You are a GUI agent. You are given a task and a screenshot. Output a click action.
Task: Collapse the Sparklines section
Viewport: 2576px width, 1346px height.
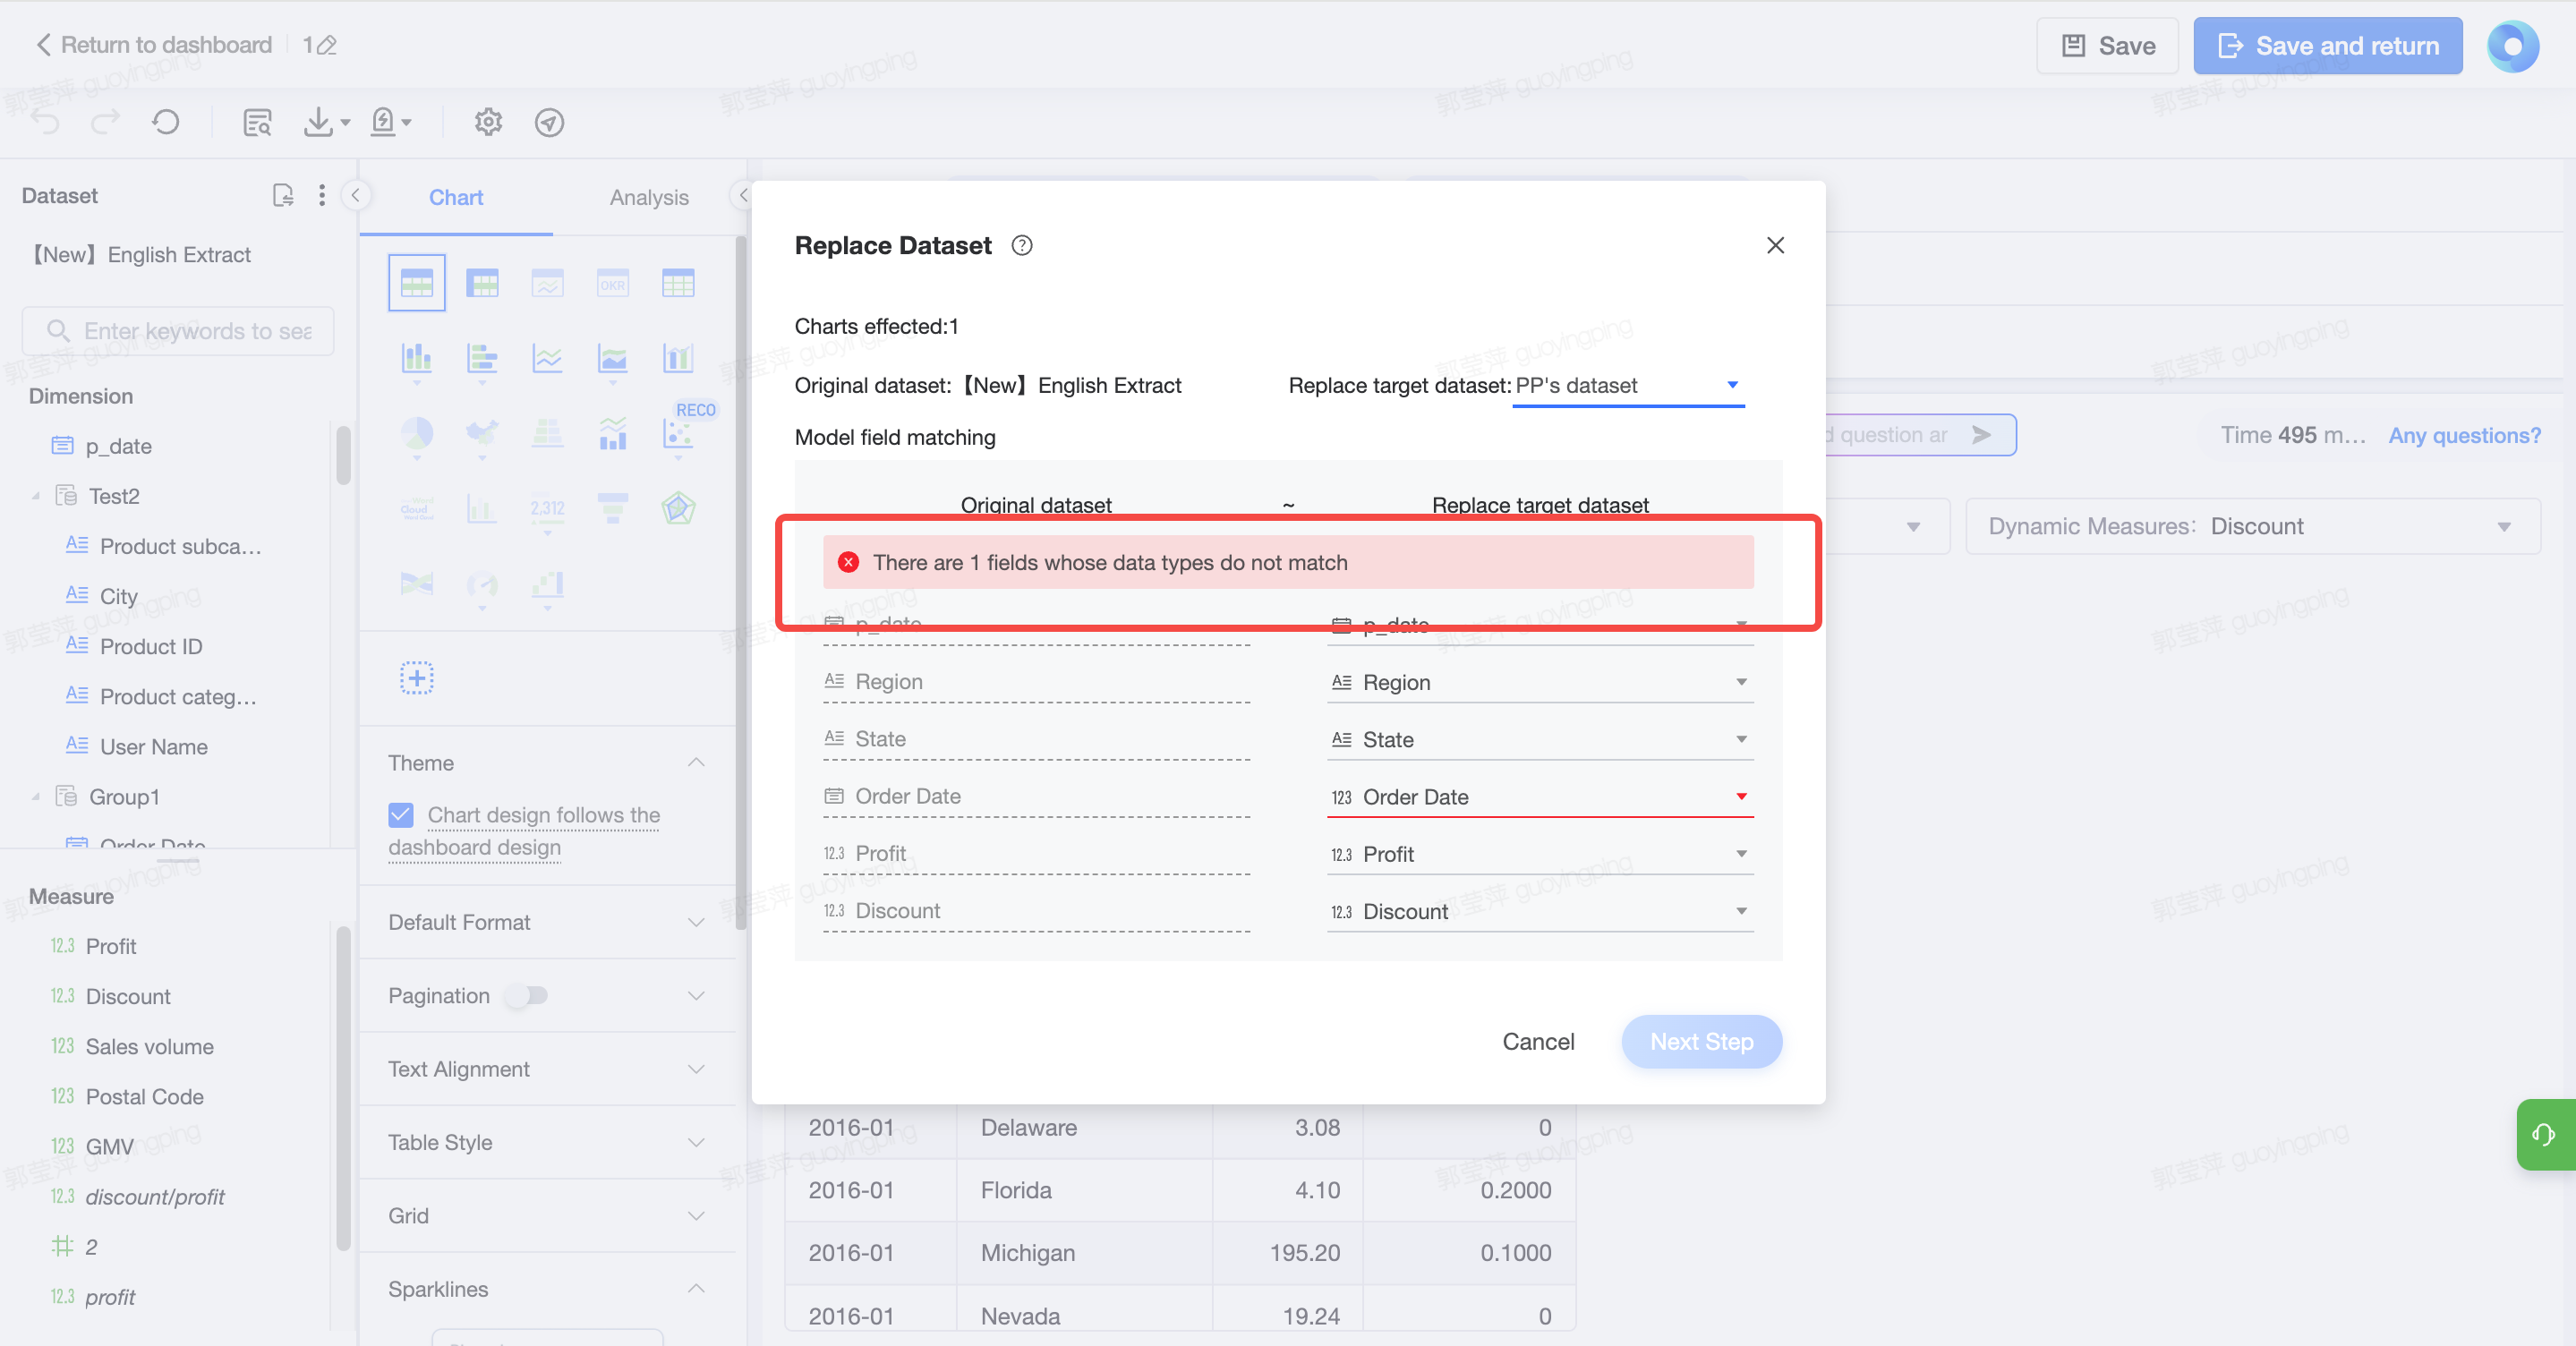(x=696, y=1289)
